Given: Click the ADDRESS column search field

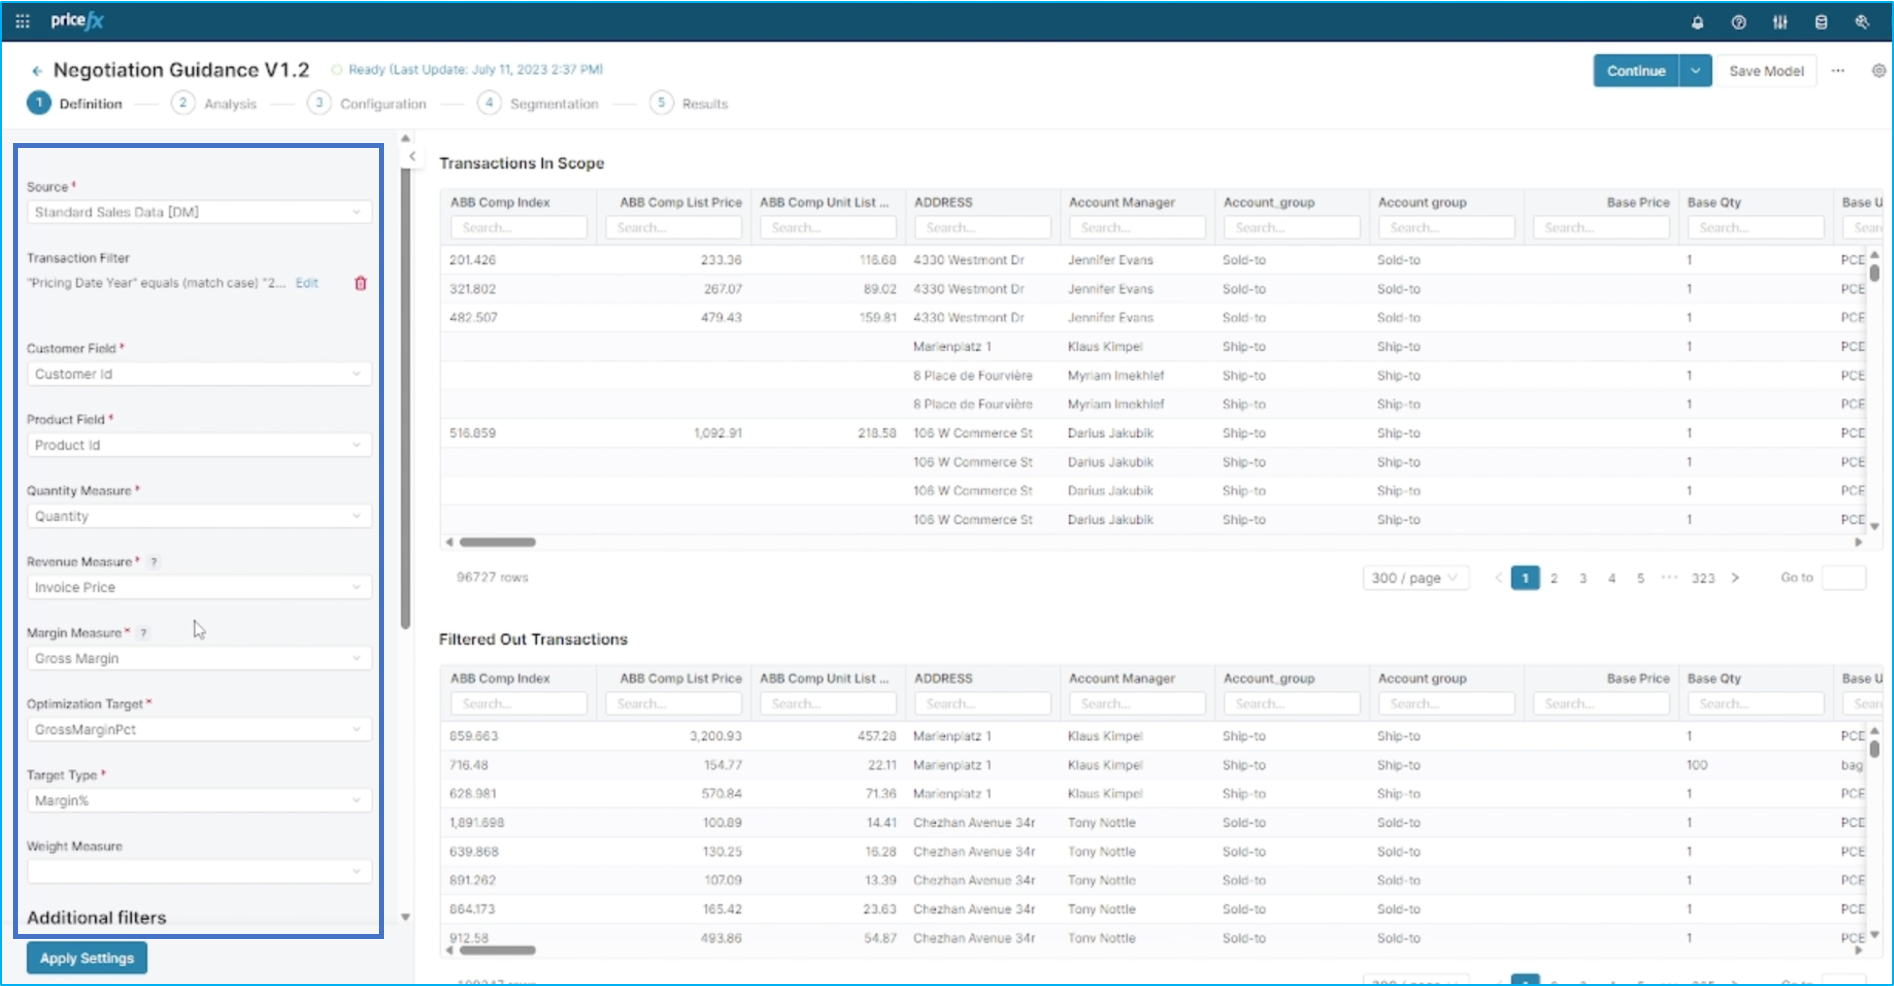Looking at the screenshot, I should 982,228.
